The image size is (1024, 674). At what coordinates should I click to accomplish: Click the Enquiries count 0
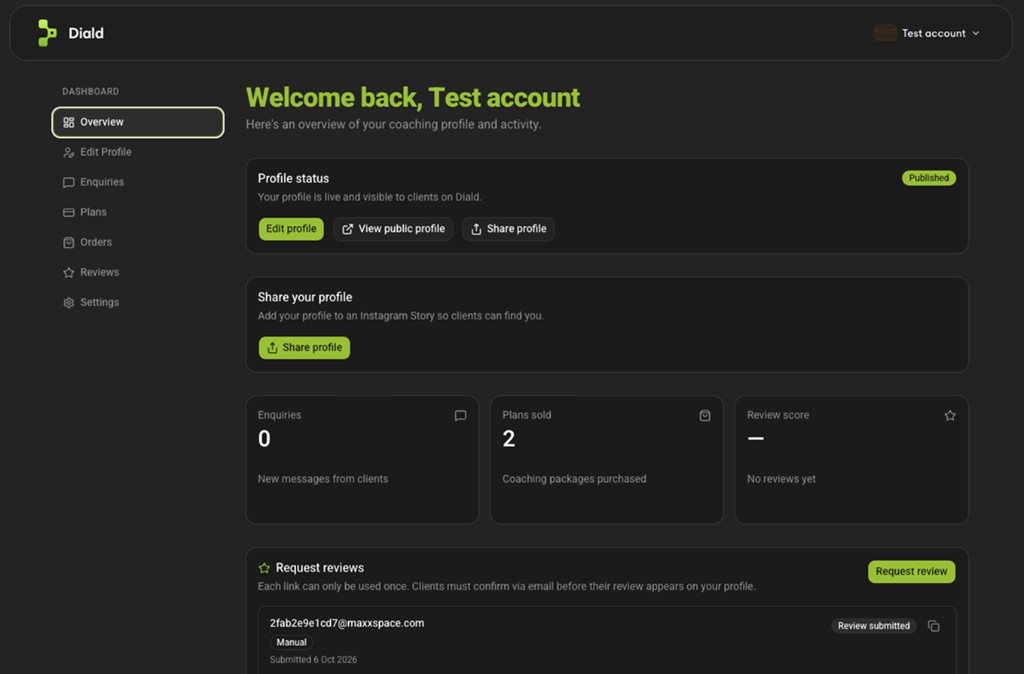(x=264, y=438)
